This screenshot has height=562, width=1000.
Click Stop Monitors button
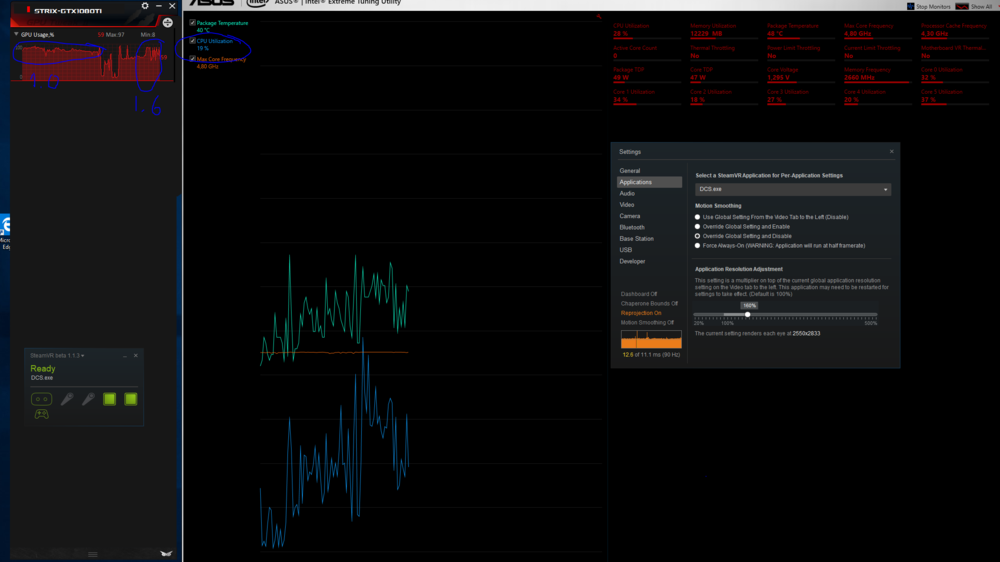tap(929, 6)
